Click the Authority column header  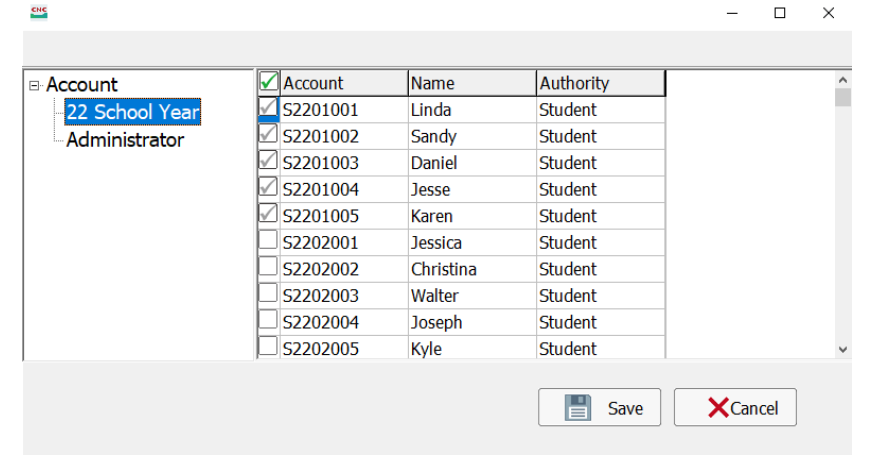(600, 83)
